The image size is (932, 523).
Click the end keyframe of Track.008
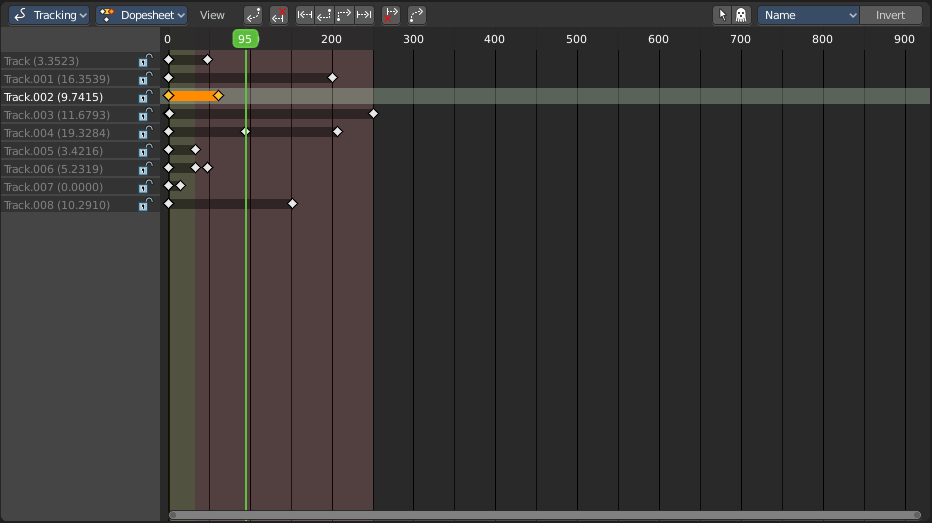(292, 203)
